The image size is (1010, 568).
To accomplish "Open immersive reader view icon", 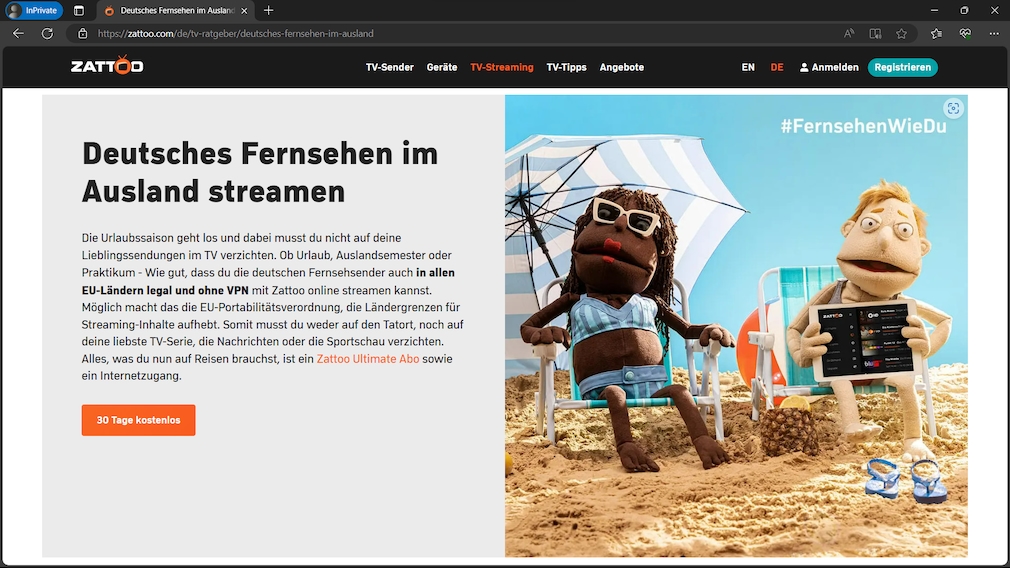I will click(x=875, y=33).
